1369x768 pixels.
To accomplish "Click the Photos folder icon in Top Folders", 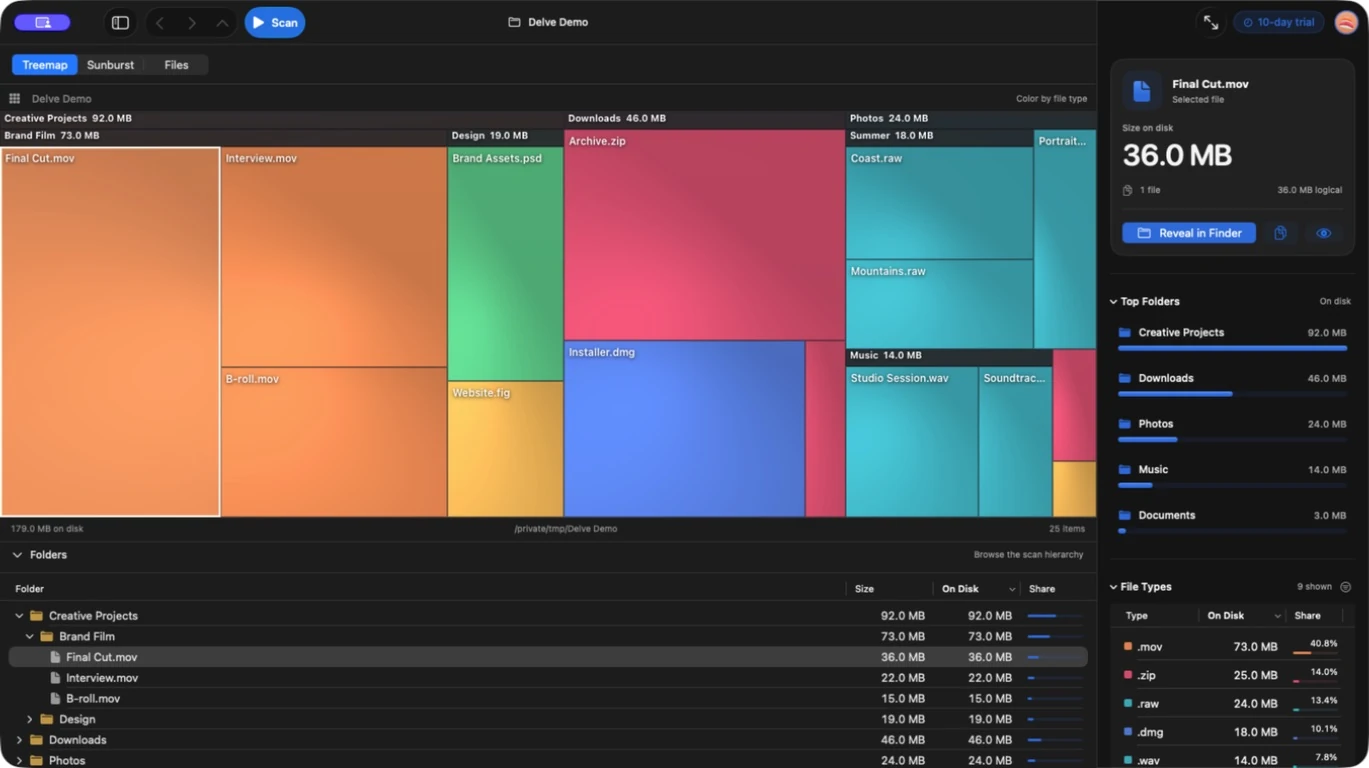I will tap(1125, 424).
